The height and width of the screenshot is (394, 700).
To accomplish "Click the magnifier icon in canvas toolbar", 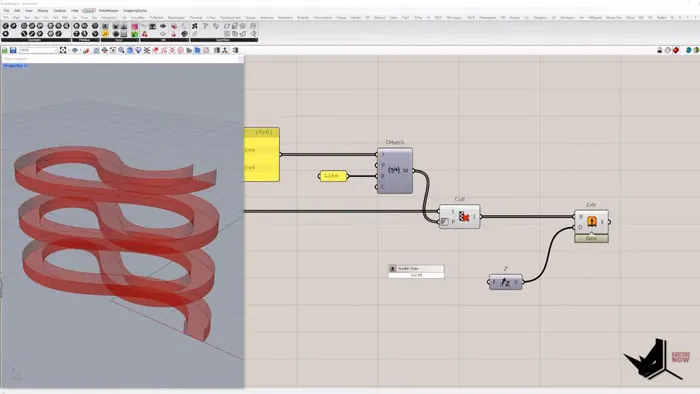I will tap(121, 50).
